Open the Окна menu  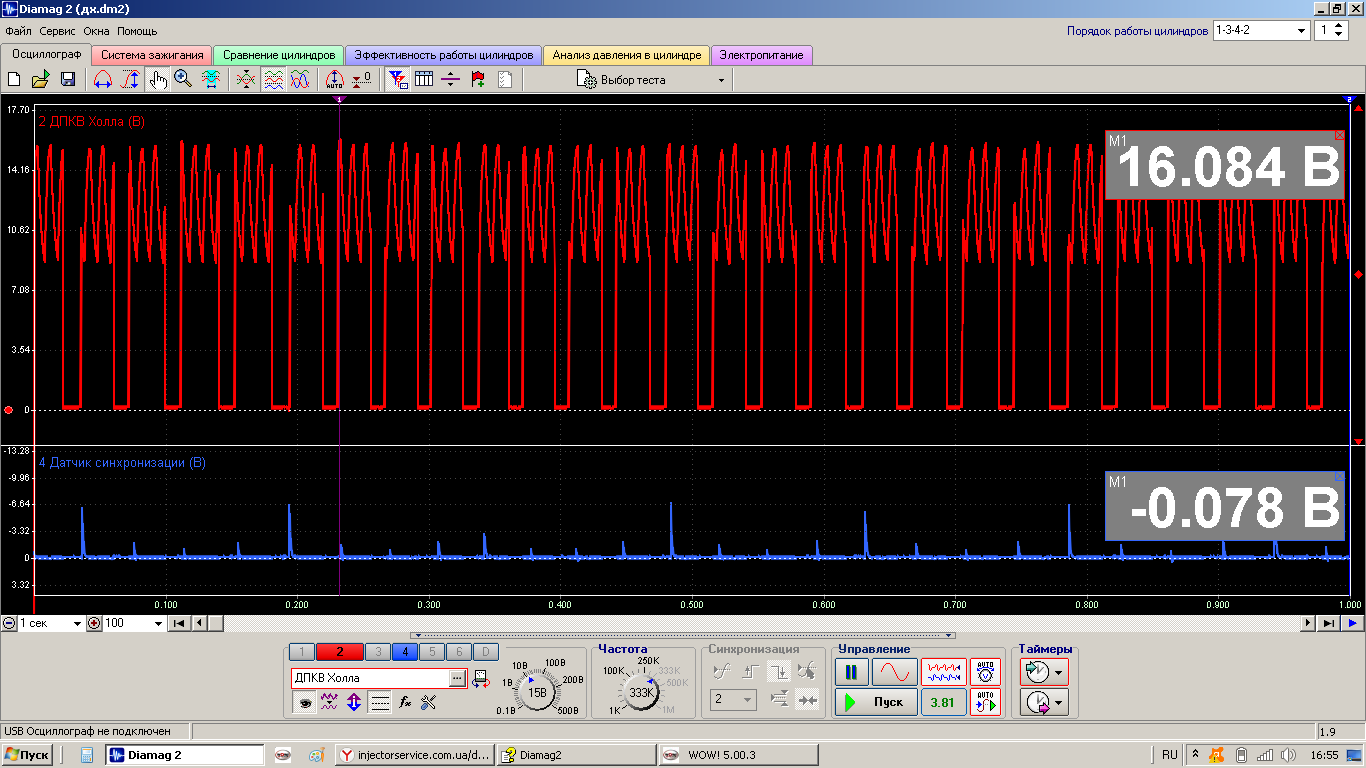click(x=97, y=31)
